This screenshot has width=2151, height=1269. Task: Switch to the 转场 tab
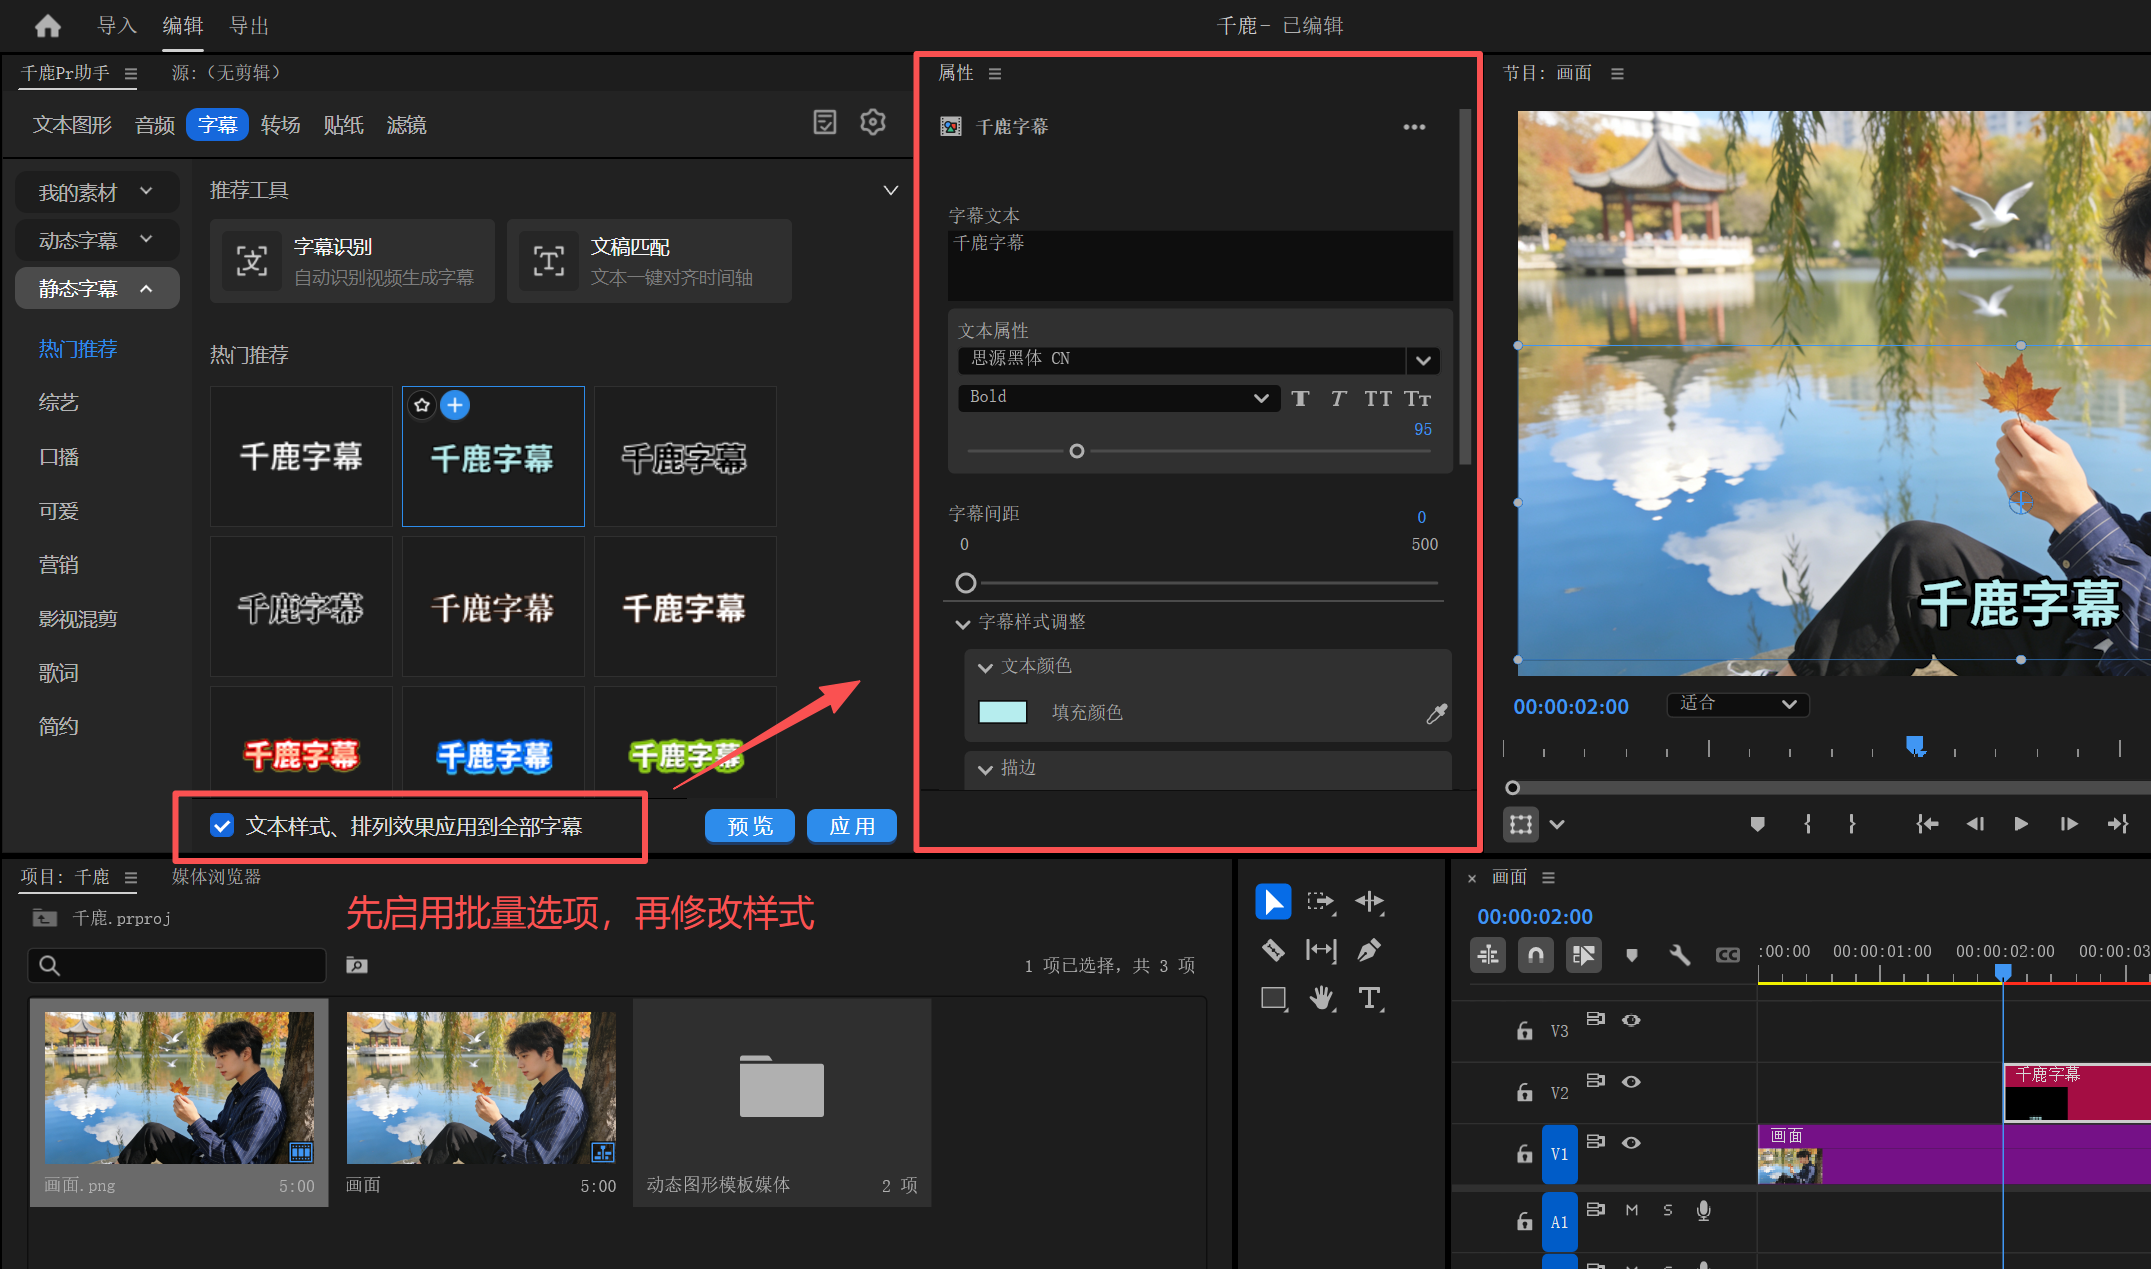point(280,125)
